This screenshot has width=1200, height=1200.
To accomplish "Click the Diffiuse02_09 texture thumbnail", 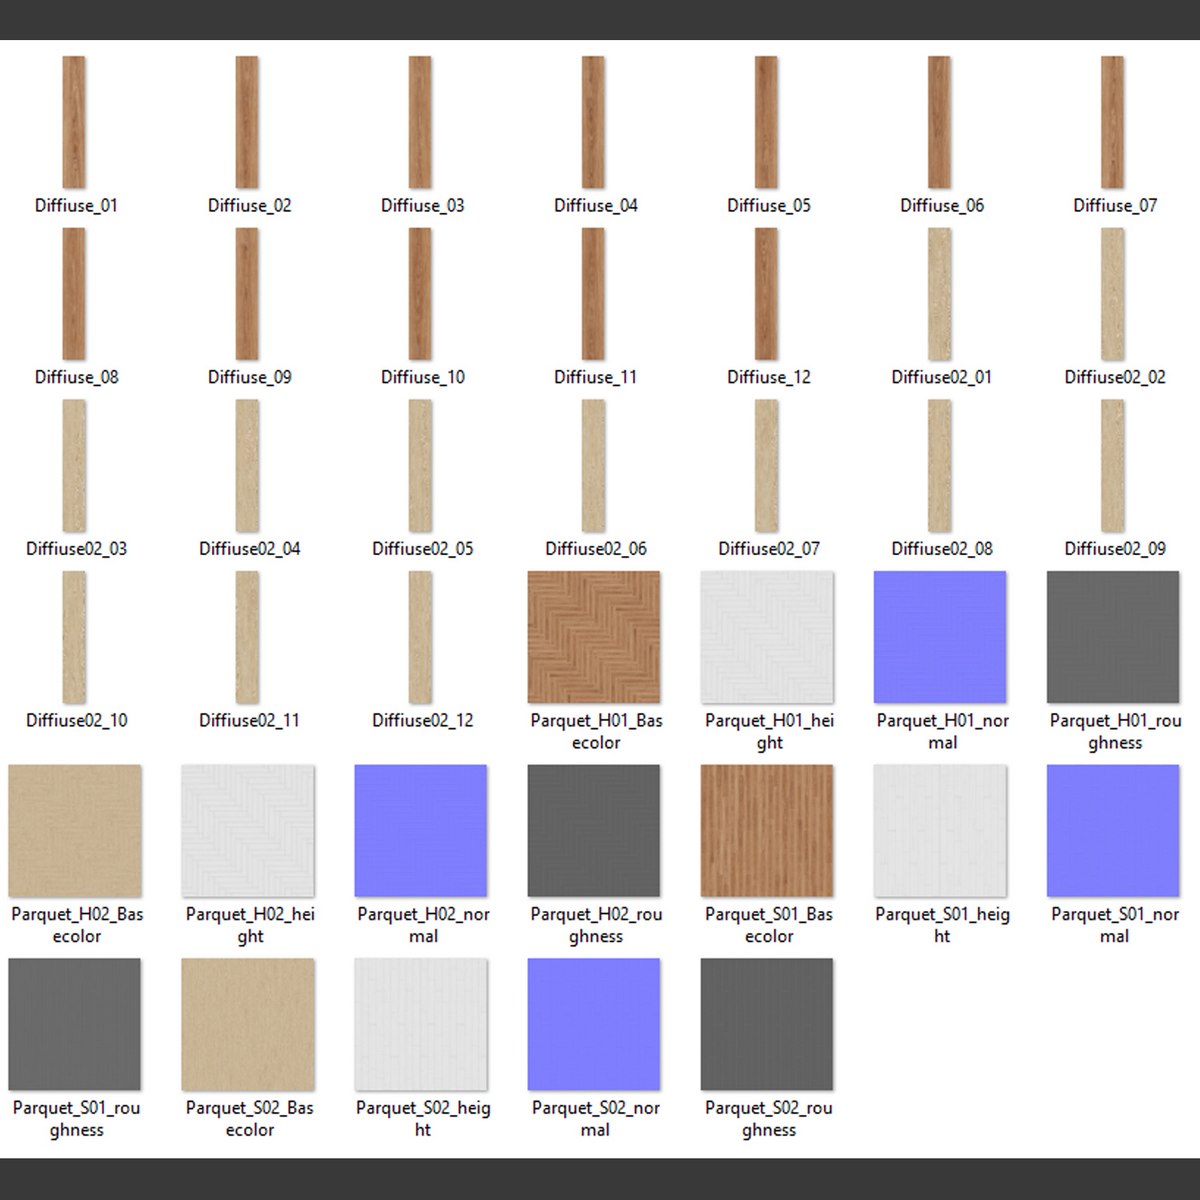I will point(1112,466).
